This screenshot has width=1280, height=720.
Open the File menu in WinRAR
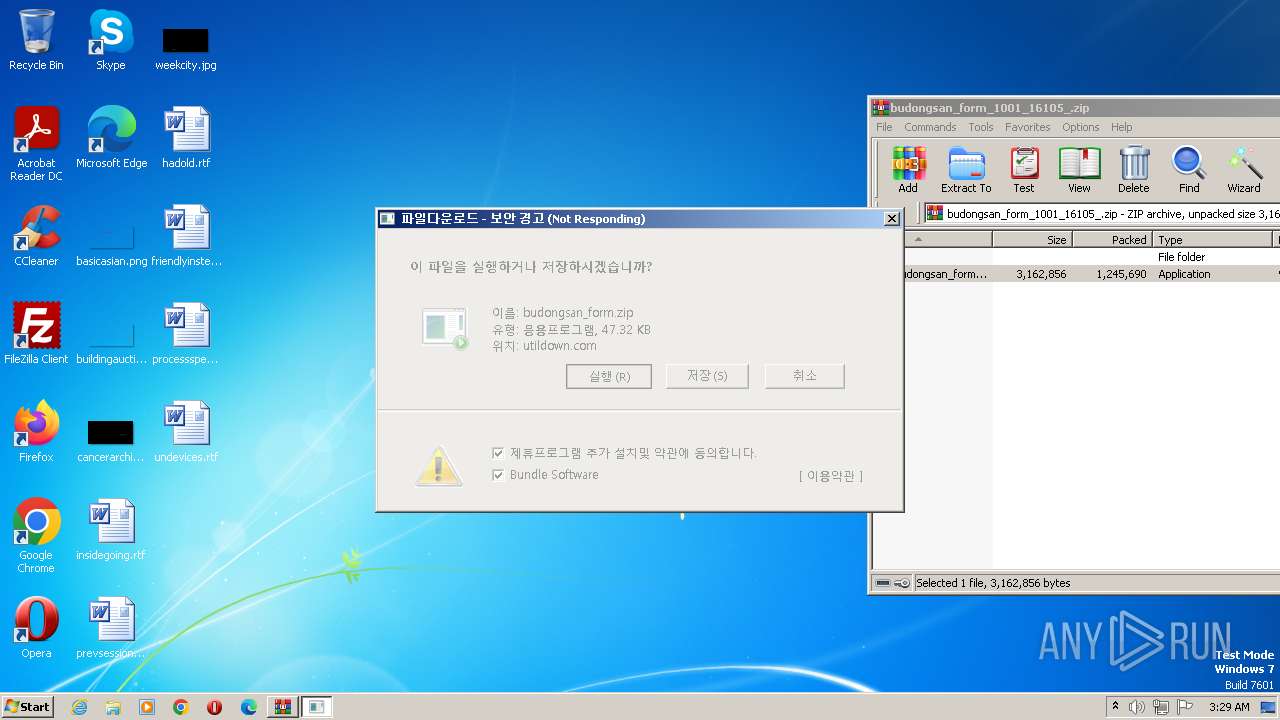coord(884,127)
